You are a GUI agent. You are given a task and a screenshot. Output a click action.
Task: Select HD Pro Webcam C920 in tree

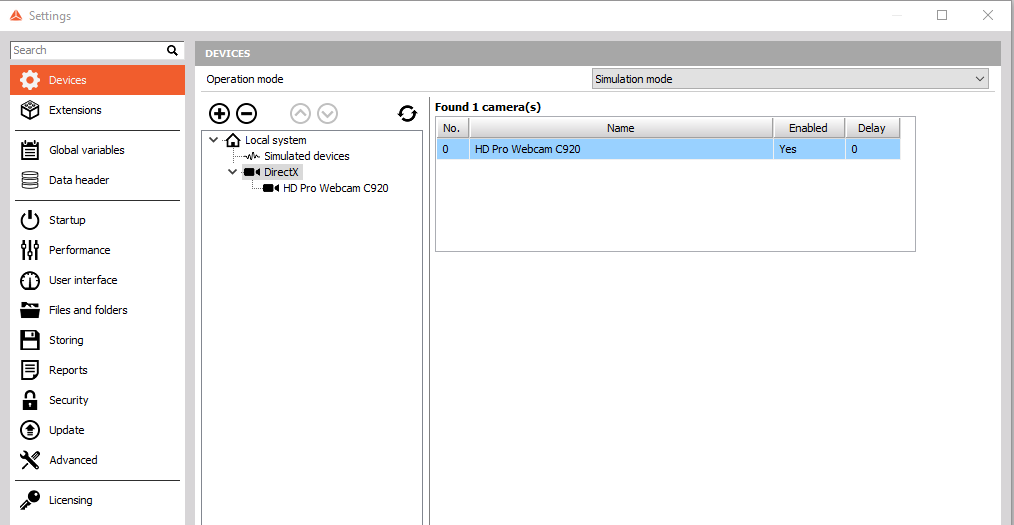click(x=336, y=188)
